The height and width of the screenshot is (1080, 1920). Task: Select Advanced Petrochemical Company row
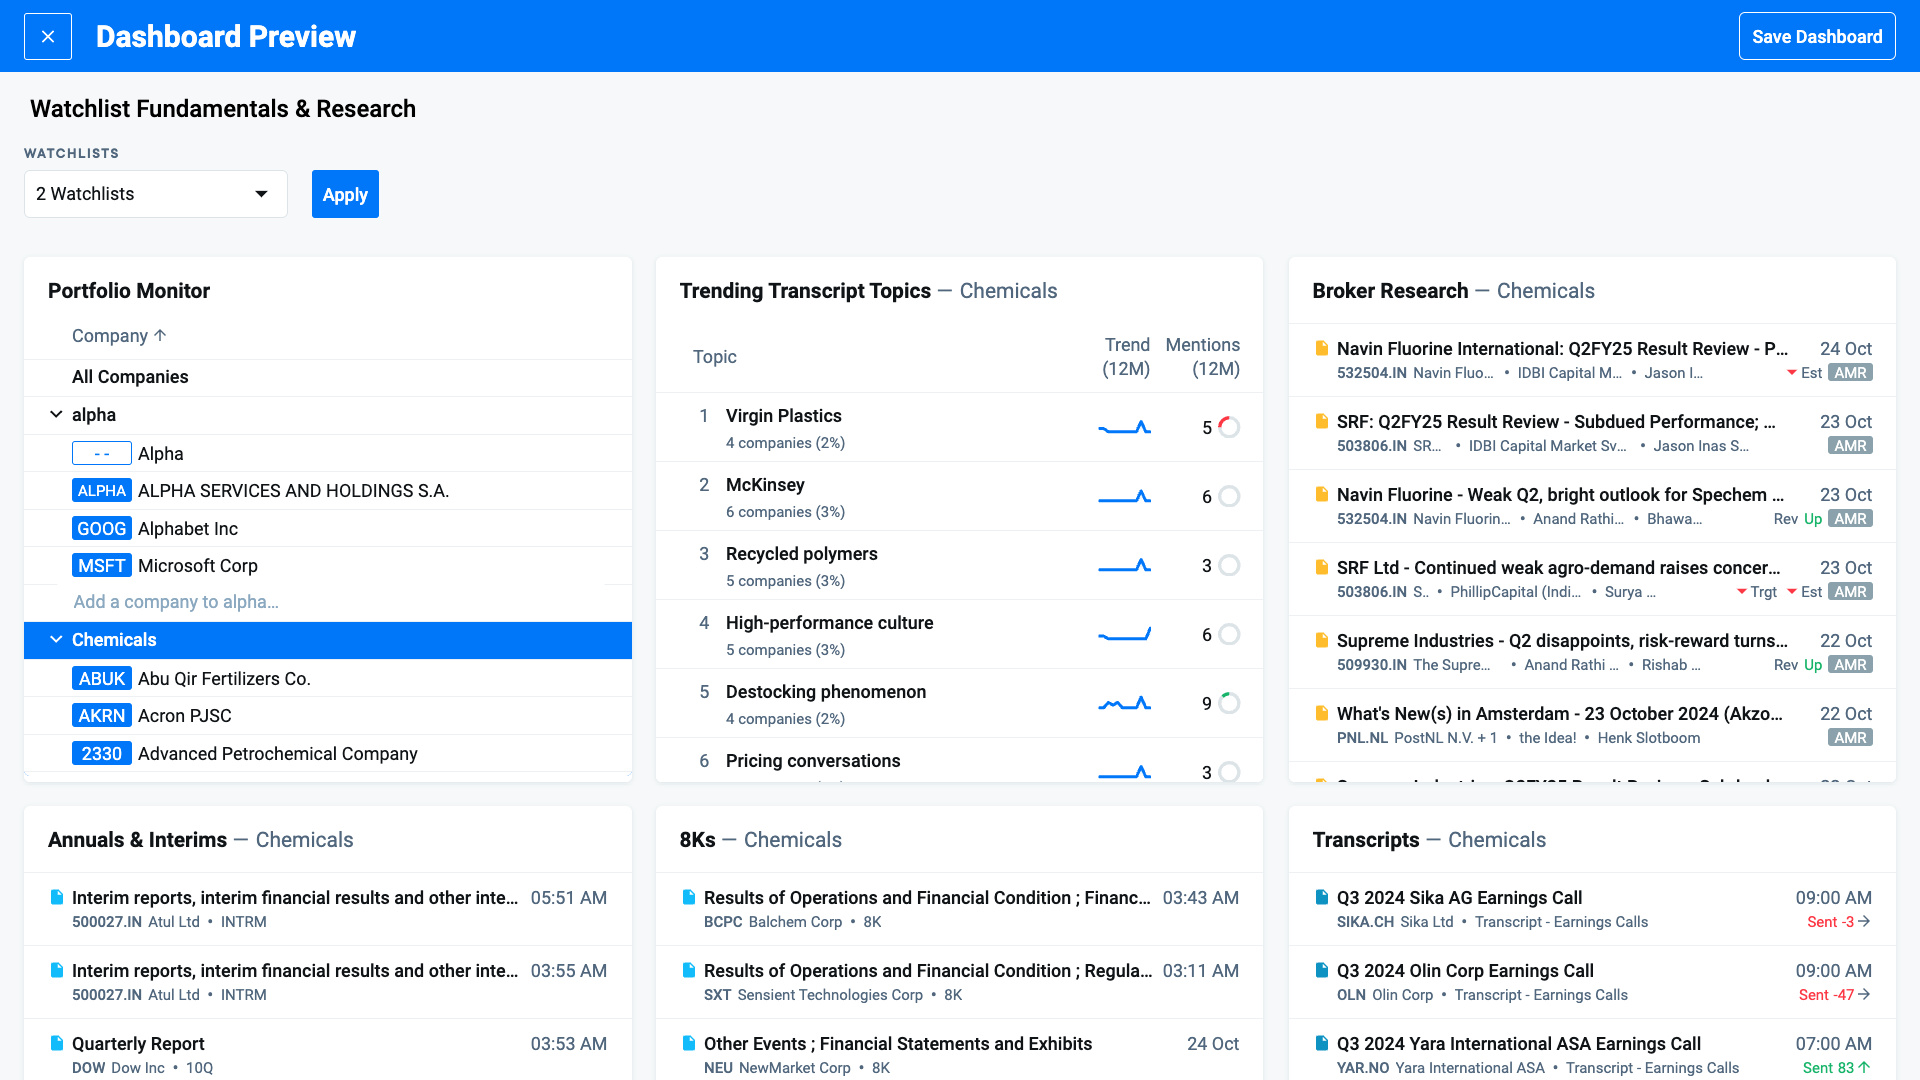click(328, 754)
